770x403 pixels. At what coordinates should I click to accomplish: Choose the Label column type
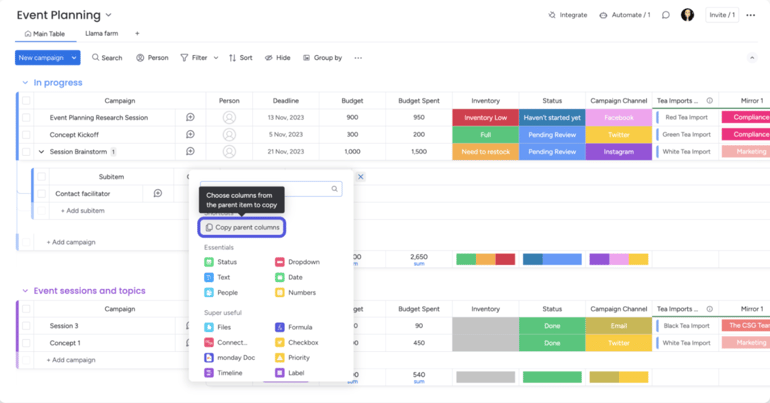[x=290, y=373]
